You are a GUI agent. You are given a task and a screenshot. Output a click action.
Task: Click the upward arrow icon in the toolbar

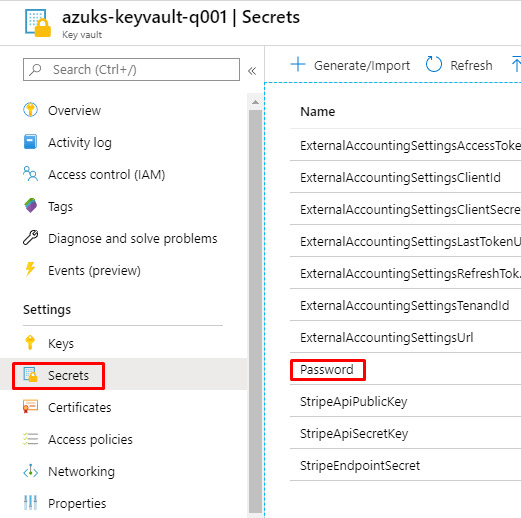click(x=516, y=64)
